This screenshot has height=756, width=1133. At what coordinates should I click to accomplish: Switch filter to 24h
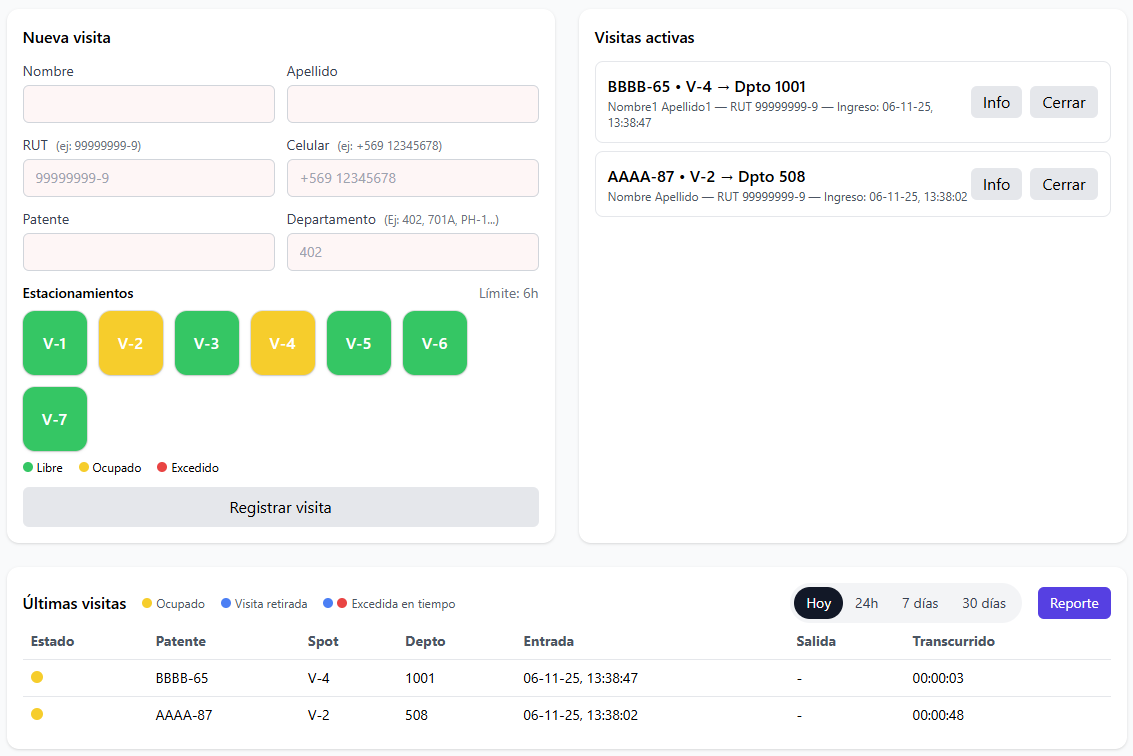[866, 603]
